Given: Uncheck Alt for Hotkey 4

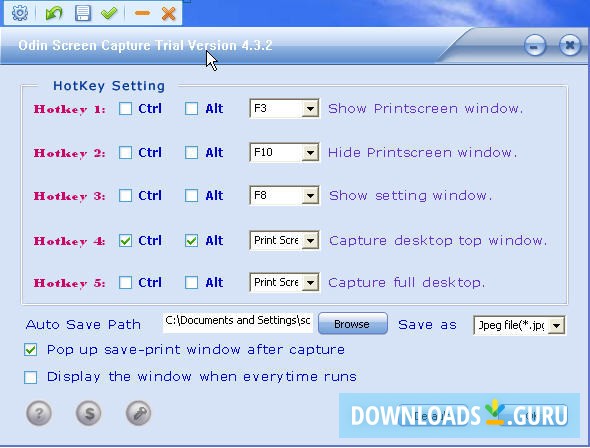Looking at the screenshot, I should pyautogui.click(x=191, y=241).
